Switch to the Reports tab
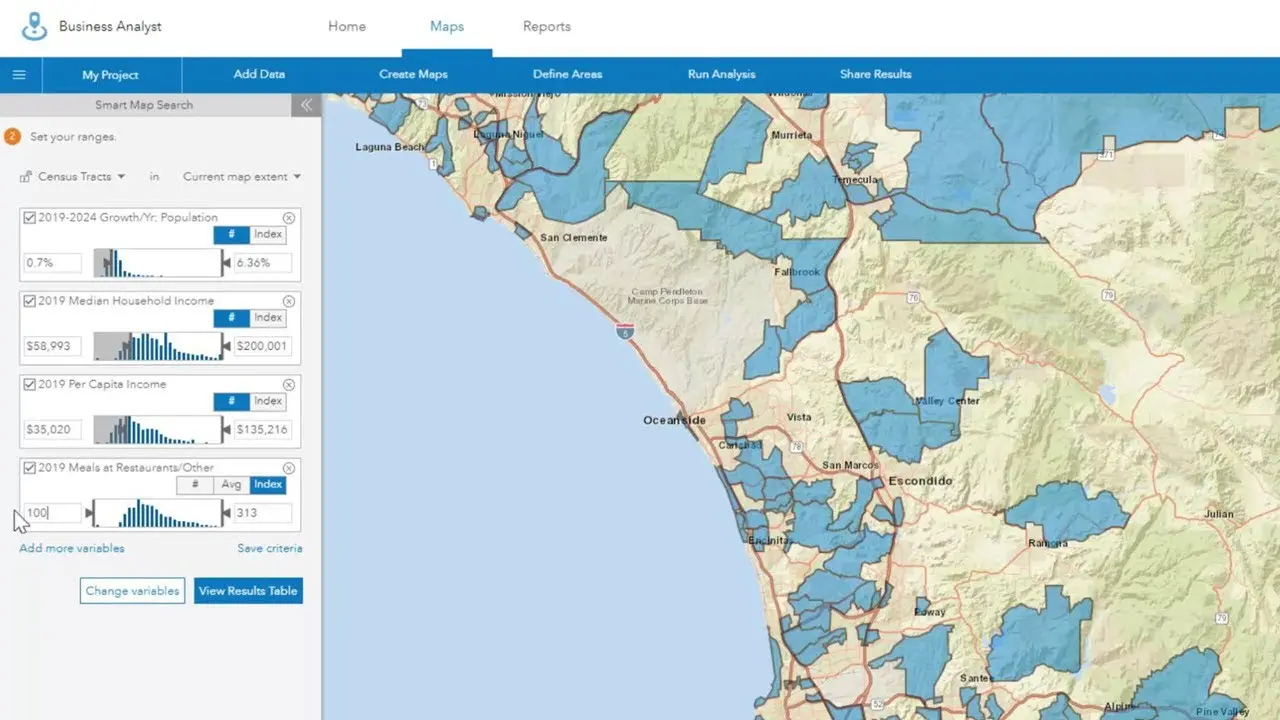The width and height of the screenshot is (1280, 720). pos(547,27)
